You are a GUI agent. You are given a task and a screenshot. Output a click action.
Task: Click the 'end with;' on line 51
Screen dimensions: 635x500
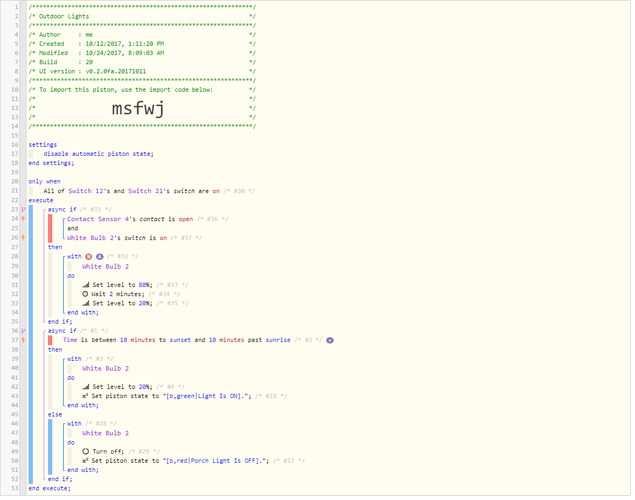tap(83, 470)
